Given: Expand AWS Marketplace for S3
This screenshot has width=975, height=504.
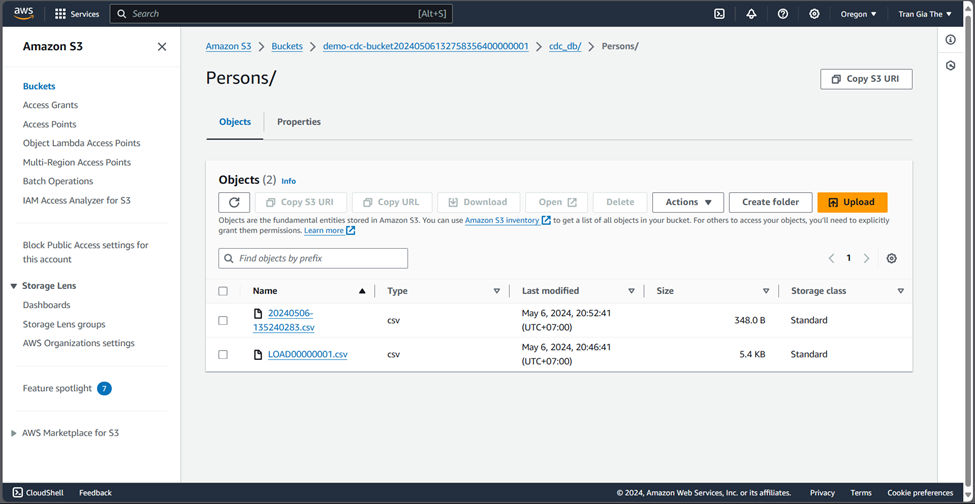Looking at the screenshot, I should [x=14, y=433].
